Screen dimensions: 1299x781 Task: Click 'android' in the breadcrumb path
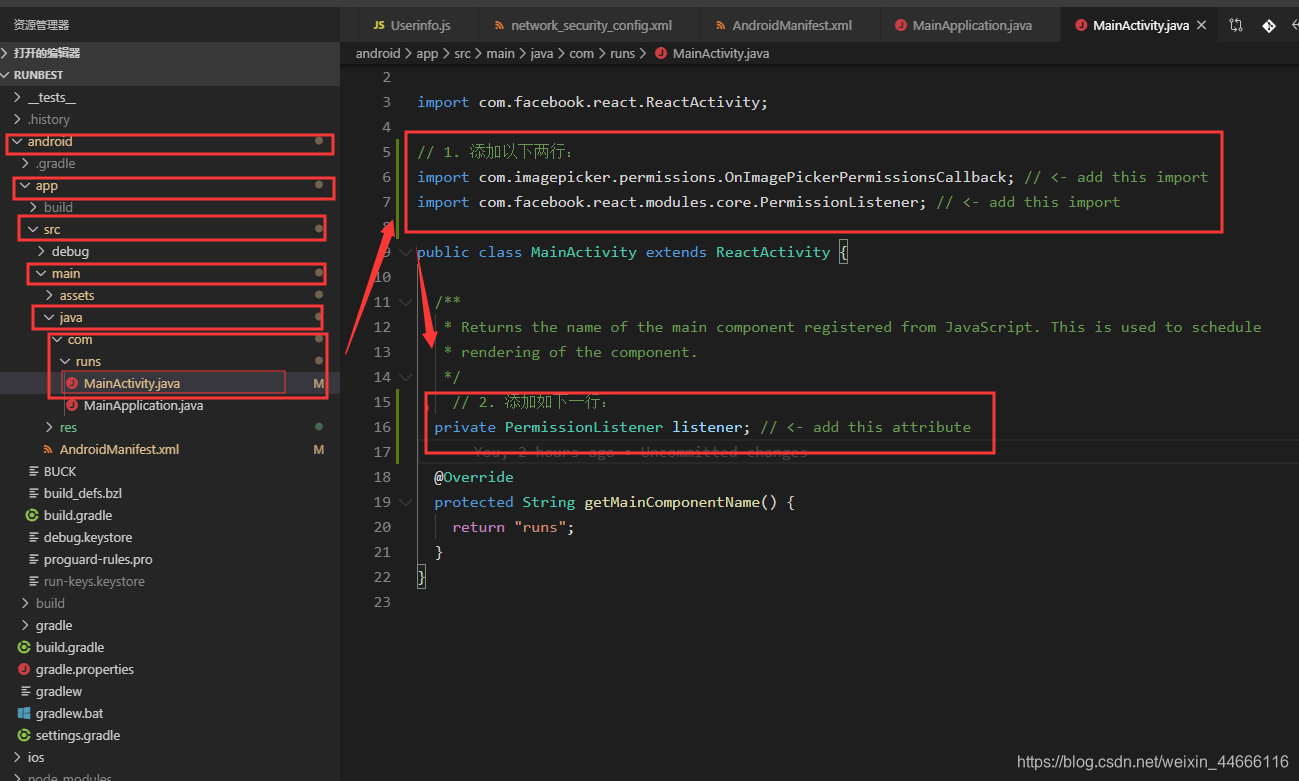[378, 53]
